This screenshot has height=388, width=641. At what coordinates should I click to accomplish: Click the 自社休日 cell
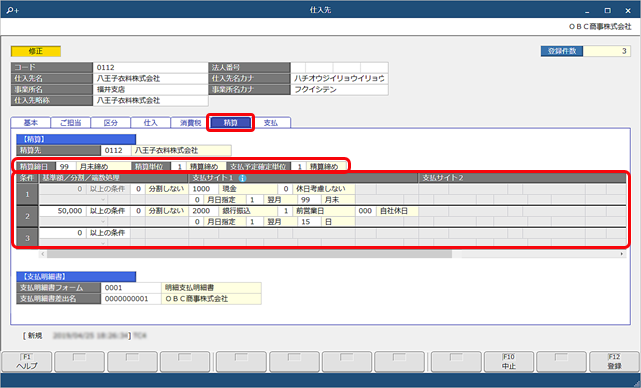click(x=397, y=211)
